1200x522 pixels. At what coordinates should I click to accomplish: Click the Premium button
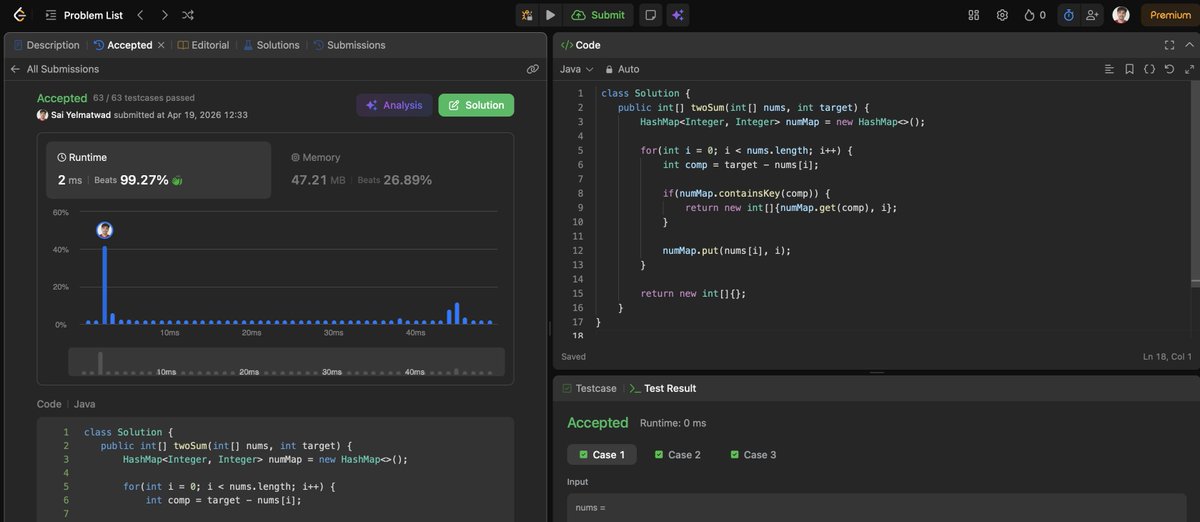click(1170, 15)
